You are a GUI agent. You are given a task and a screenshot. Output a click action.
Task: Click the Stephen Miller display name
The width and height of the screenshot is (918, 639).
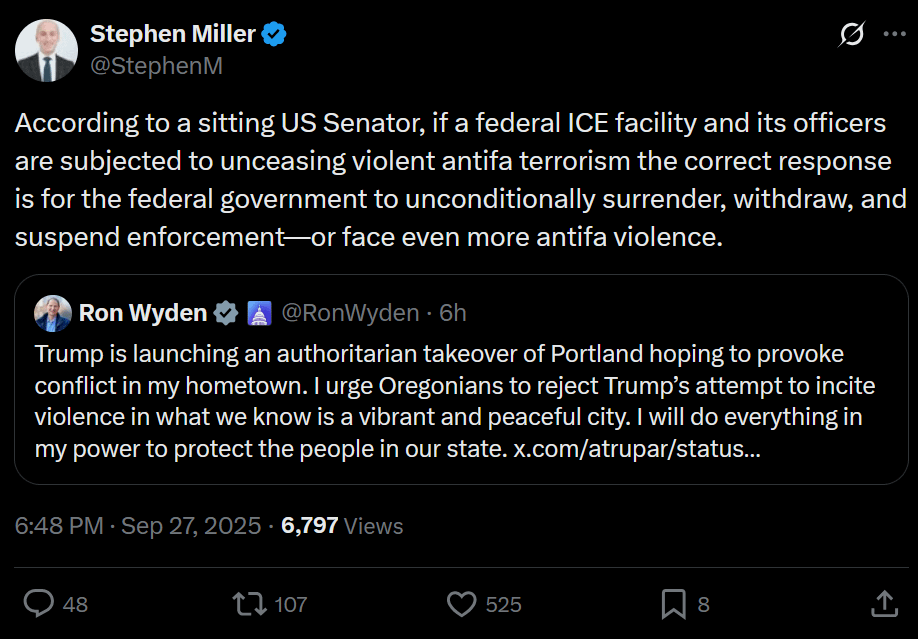tap(173, 34)
